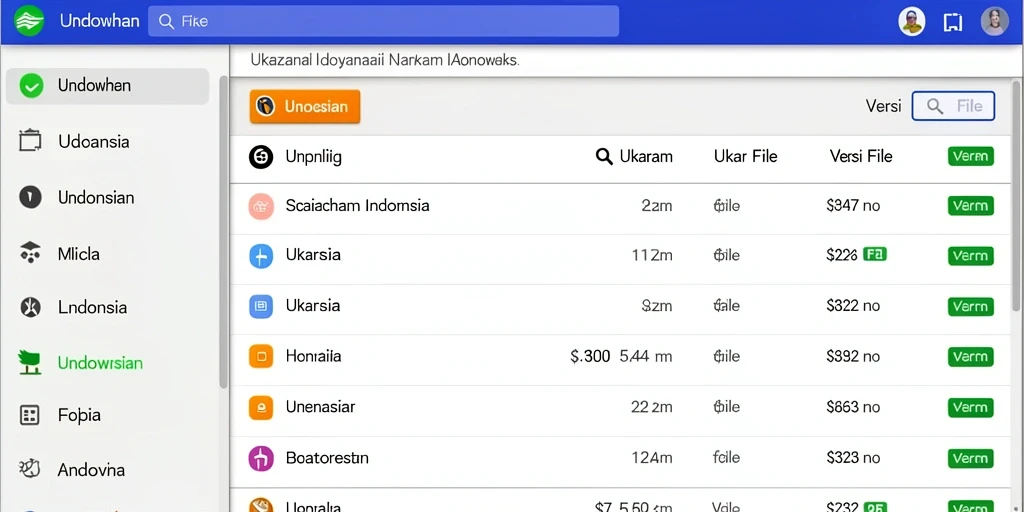Screen dimensions: 1024x512
Task: Click the $347 no value
Action: [853, 206]
